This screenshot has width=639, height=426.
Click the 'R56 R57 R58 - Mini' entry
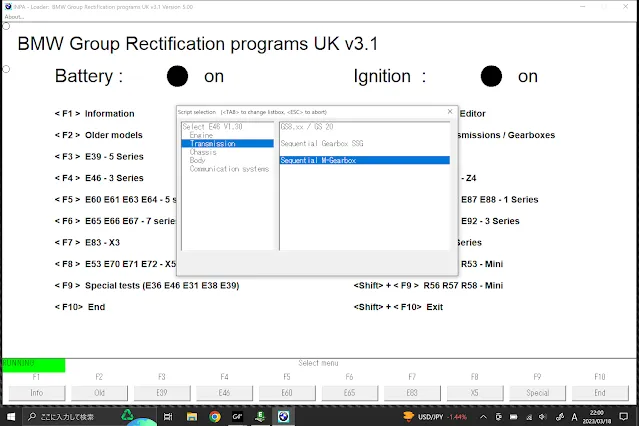(428, 285)
